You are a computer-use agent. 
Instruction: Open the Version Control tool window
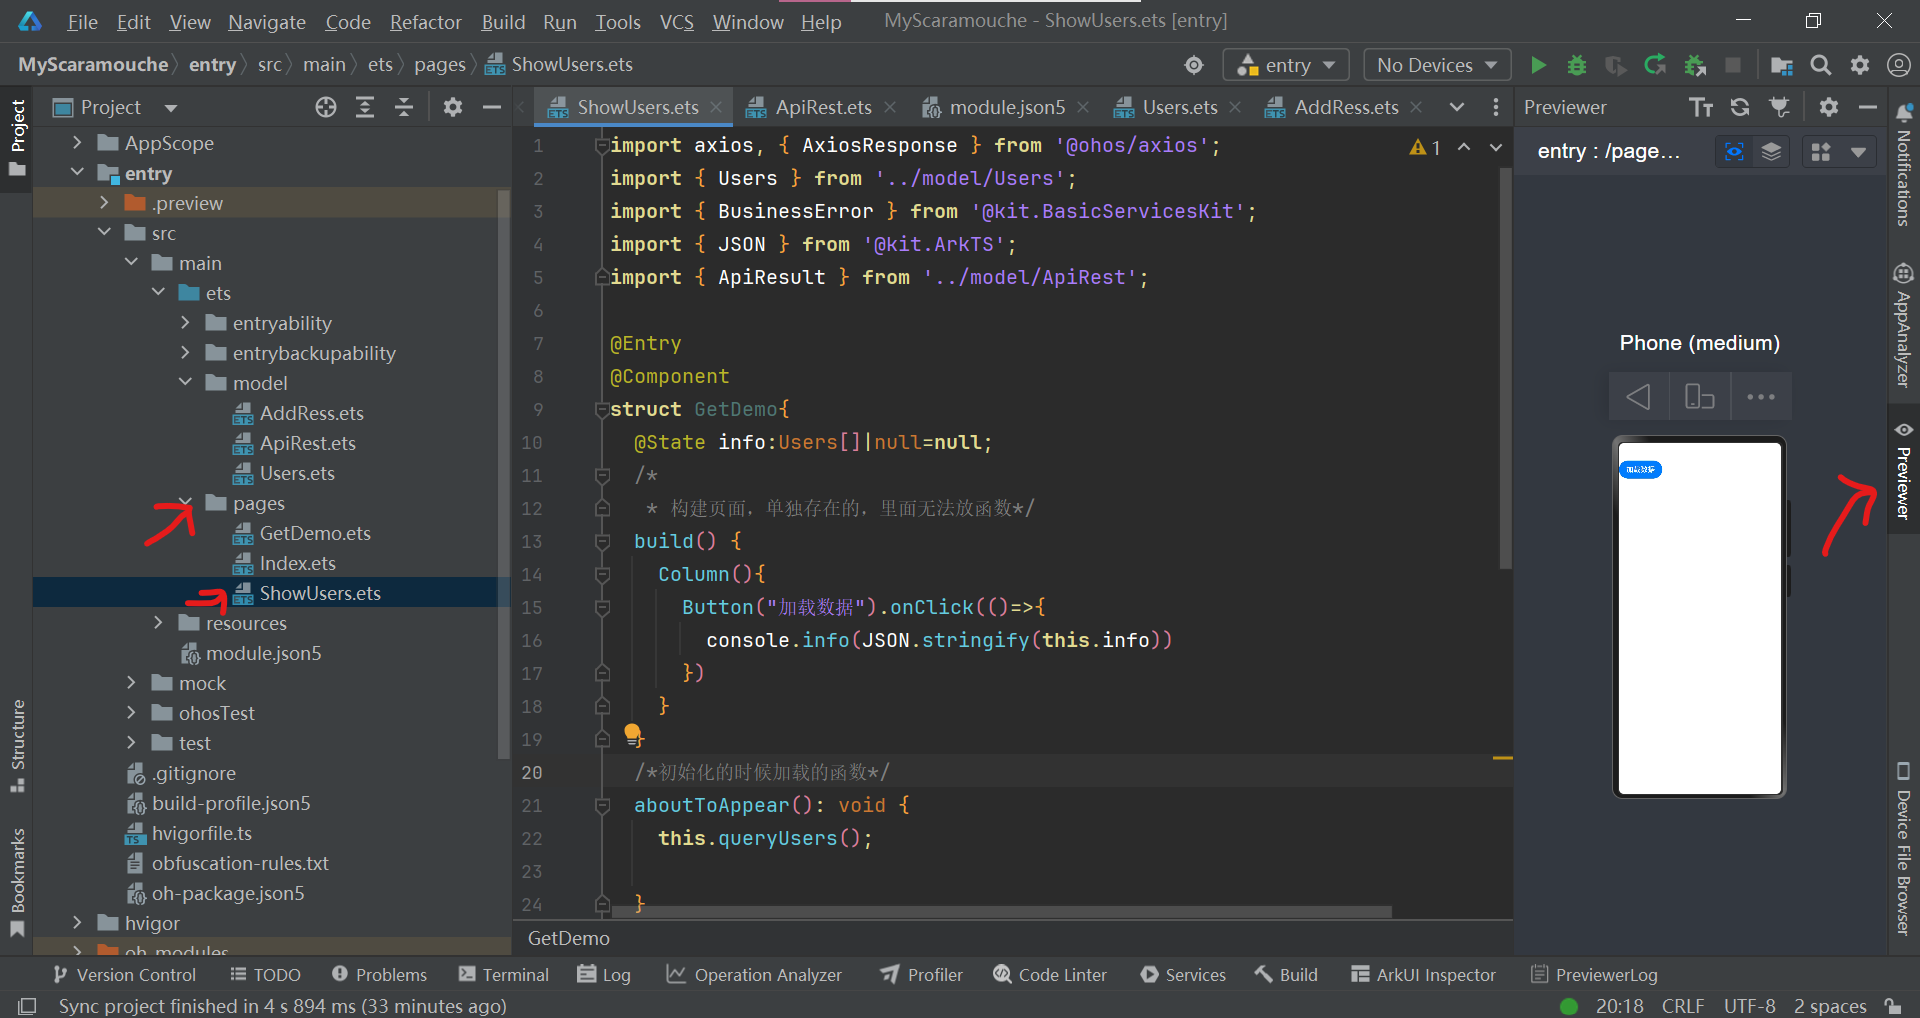pyautogui.click(x=124, y=975)
